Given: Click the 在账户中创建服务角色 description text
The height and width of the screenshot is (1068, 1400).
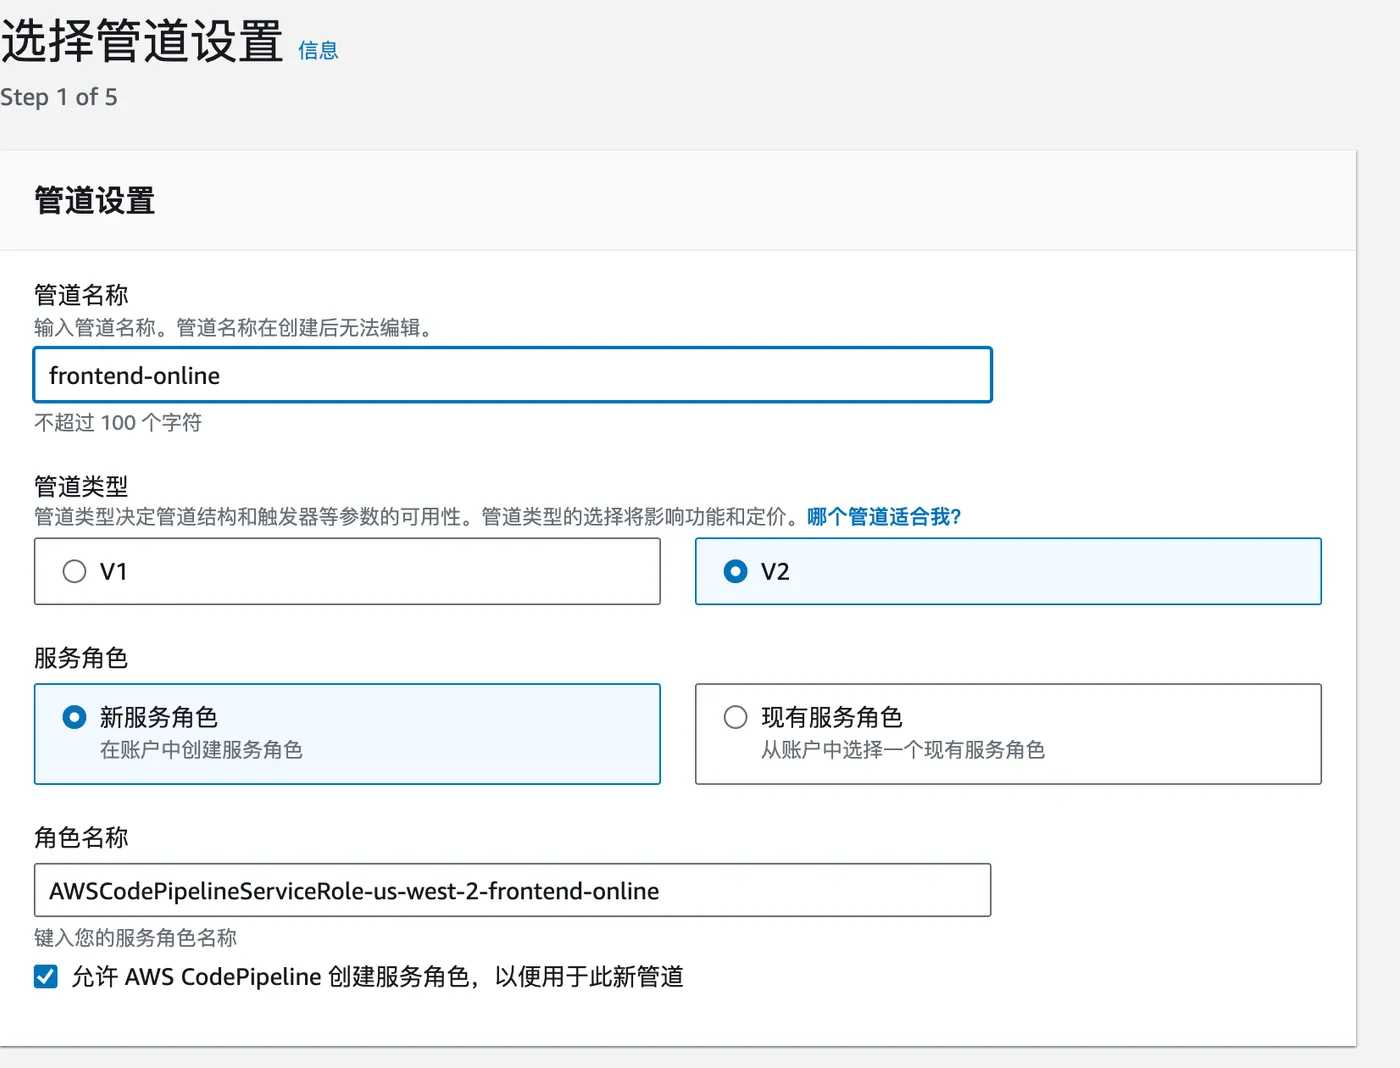Looking at the screenshot, I should click(201, 750).
